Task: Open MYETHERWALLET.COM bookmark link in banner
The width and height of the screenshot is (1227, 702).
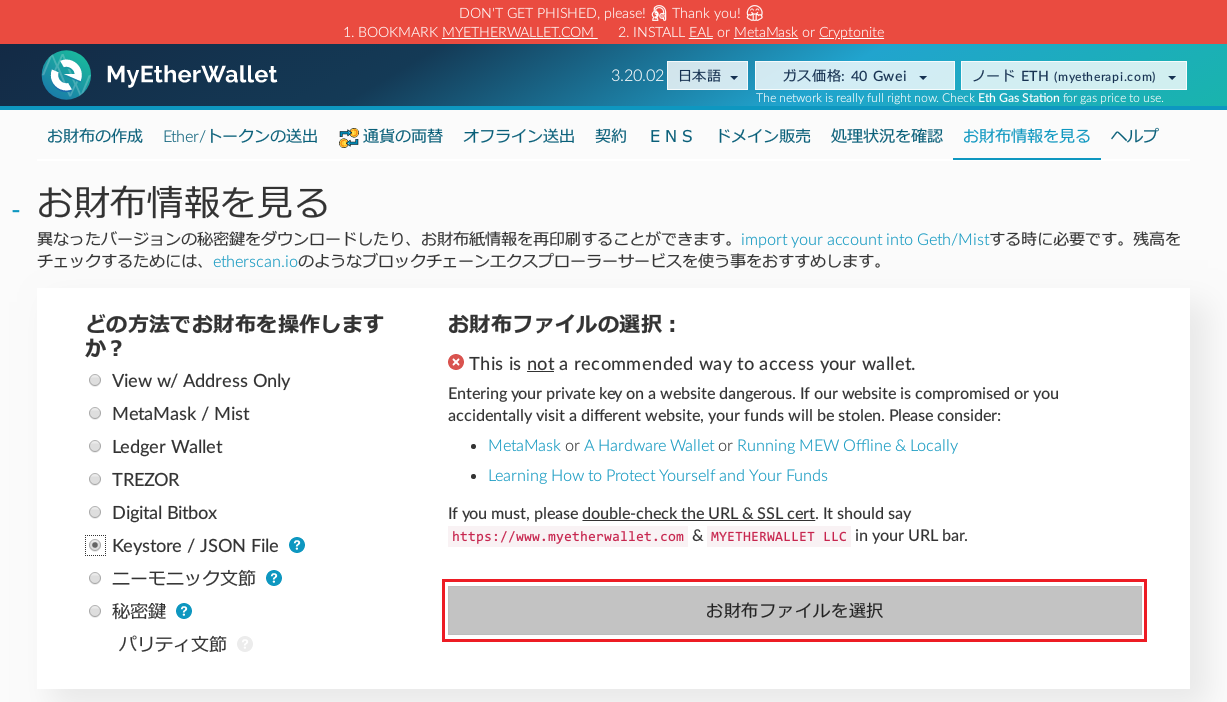Action: click(520, 32)
